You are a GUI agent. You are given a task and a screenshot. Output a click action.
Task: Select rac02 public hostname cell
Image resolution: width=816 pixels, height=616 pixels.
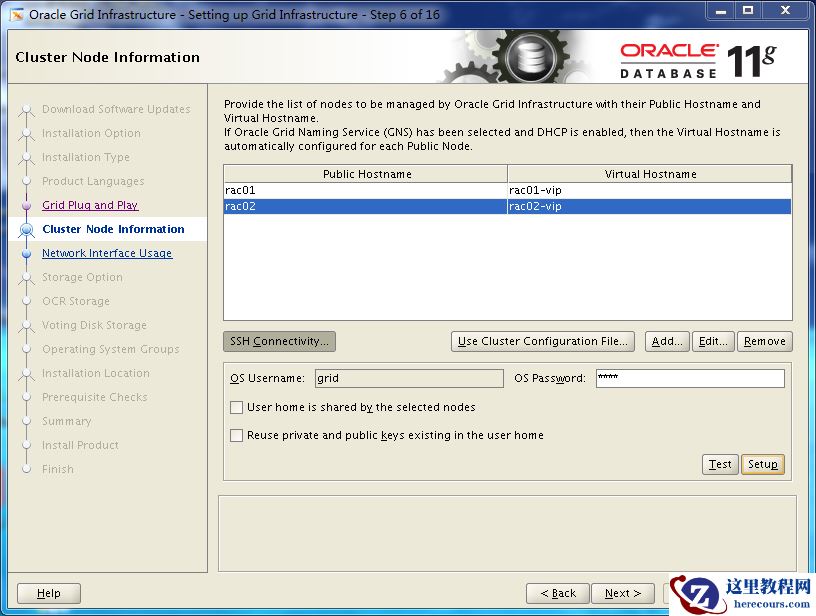(x=365, y=206)
